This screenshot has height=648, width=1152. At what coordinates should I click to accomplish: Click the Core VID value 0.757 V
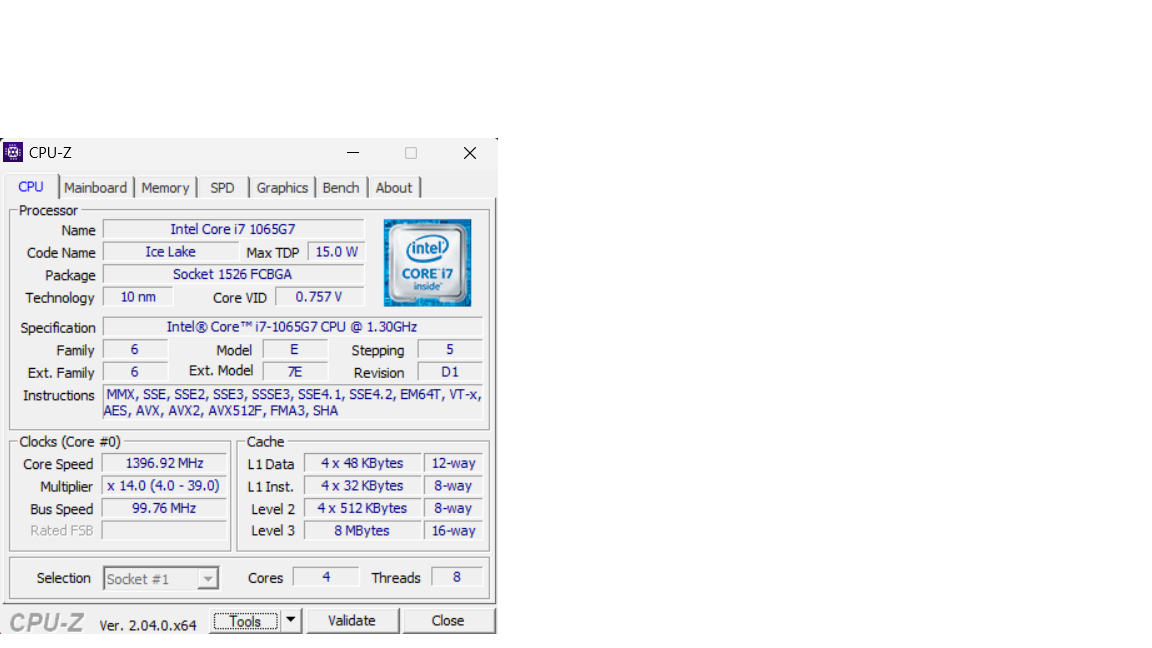[x=320, y=297]
